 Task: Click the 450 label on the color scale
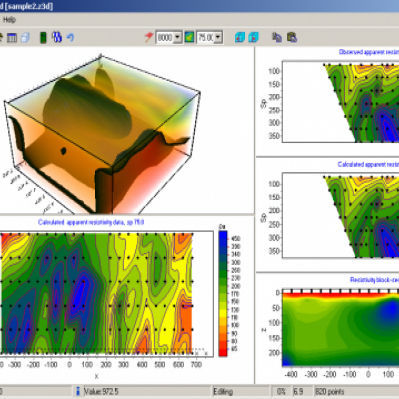[x=235, y=239]
